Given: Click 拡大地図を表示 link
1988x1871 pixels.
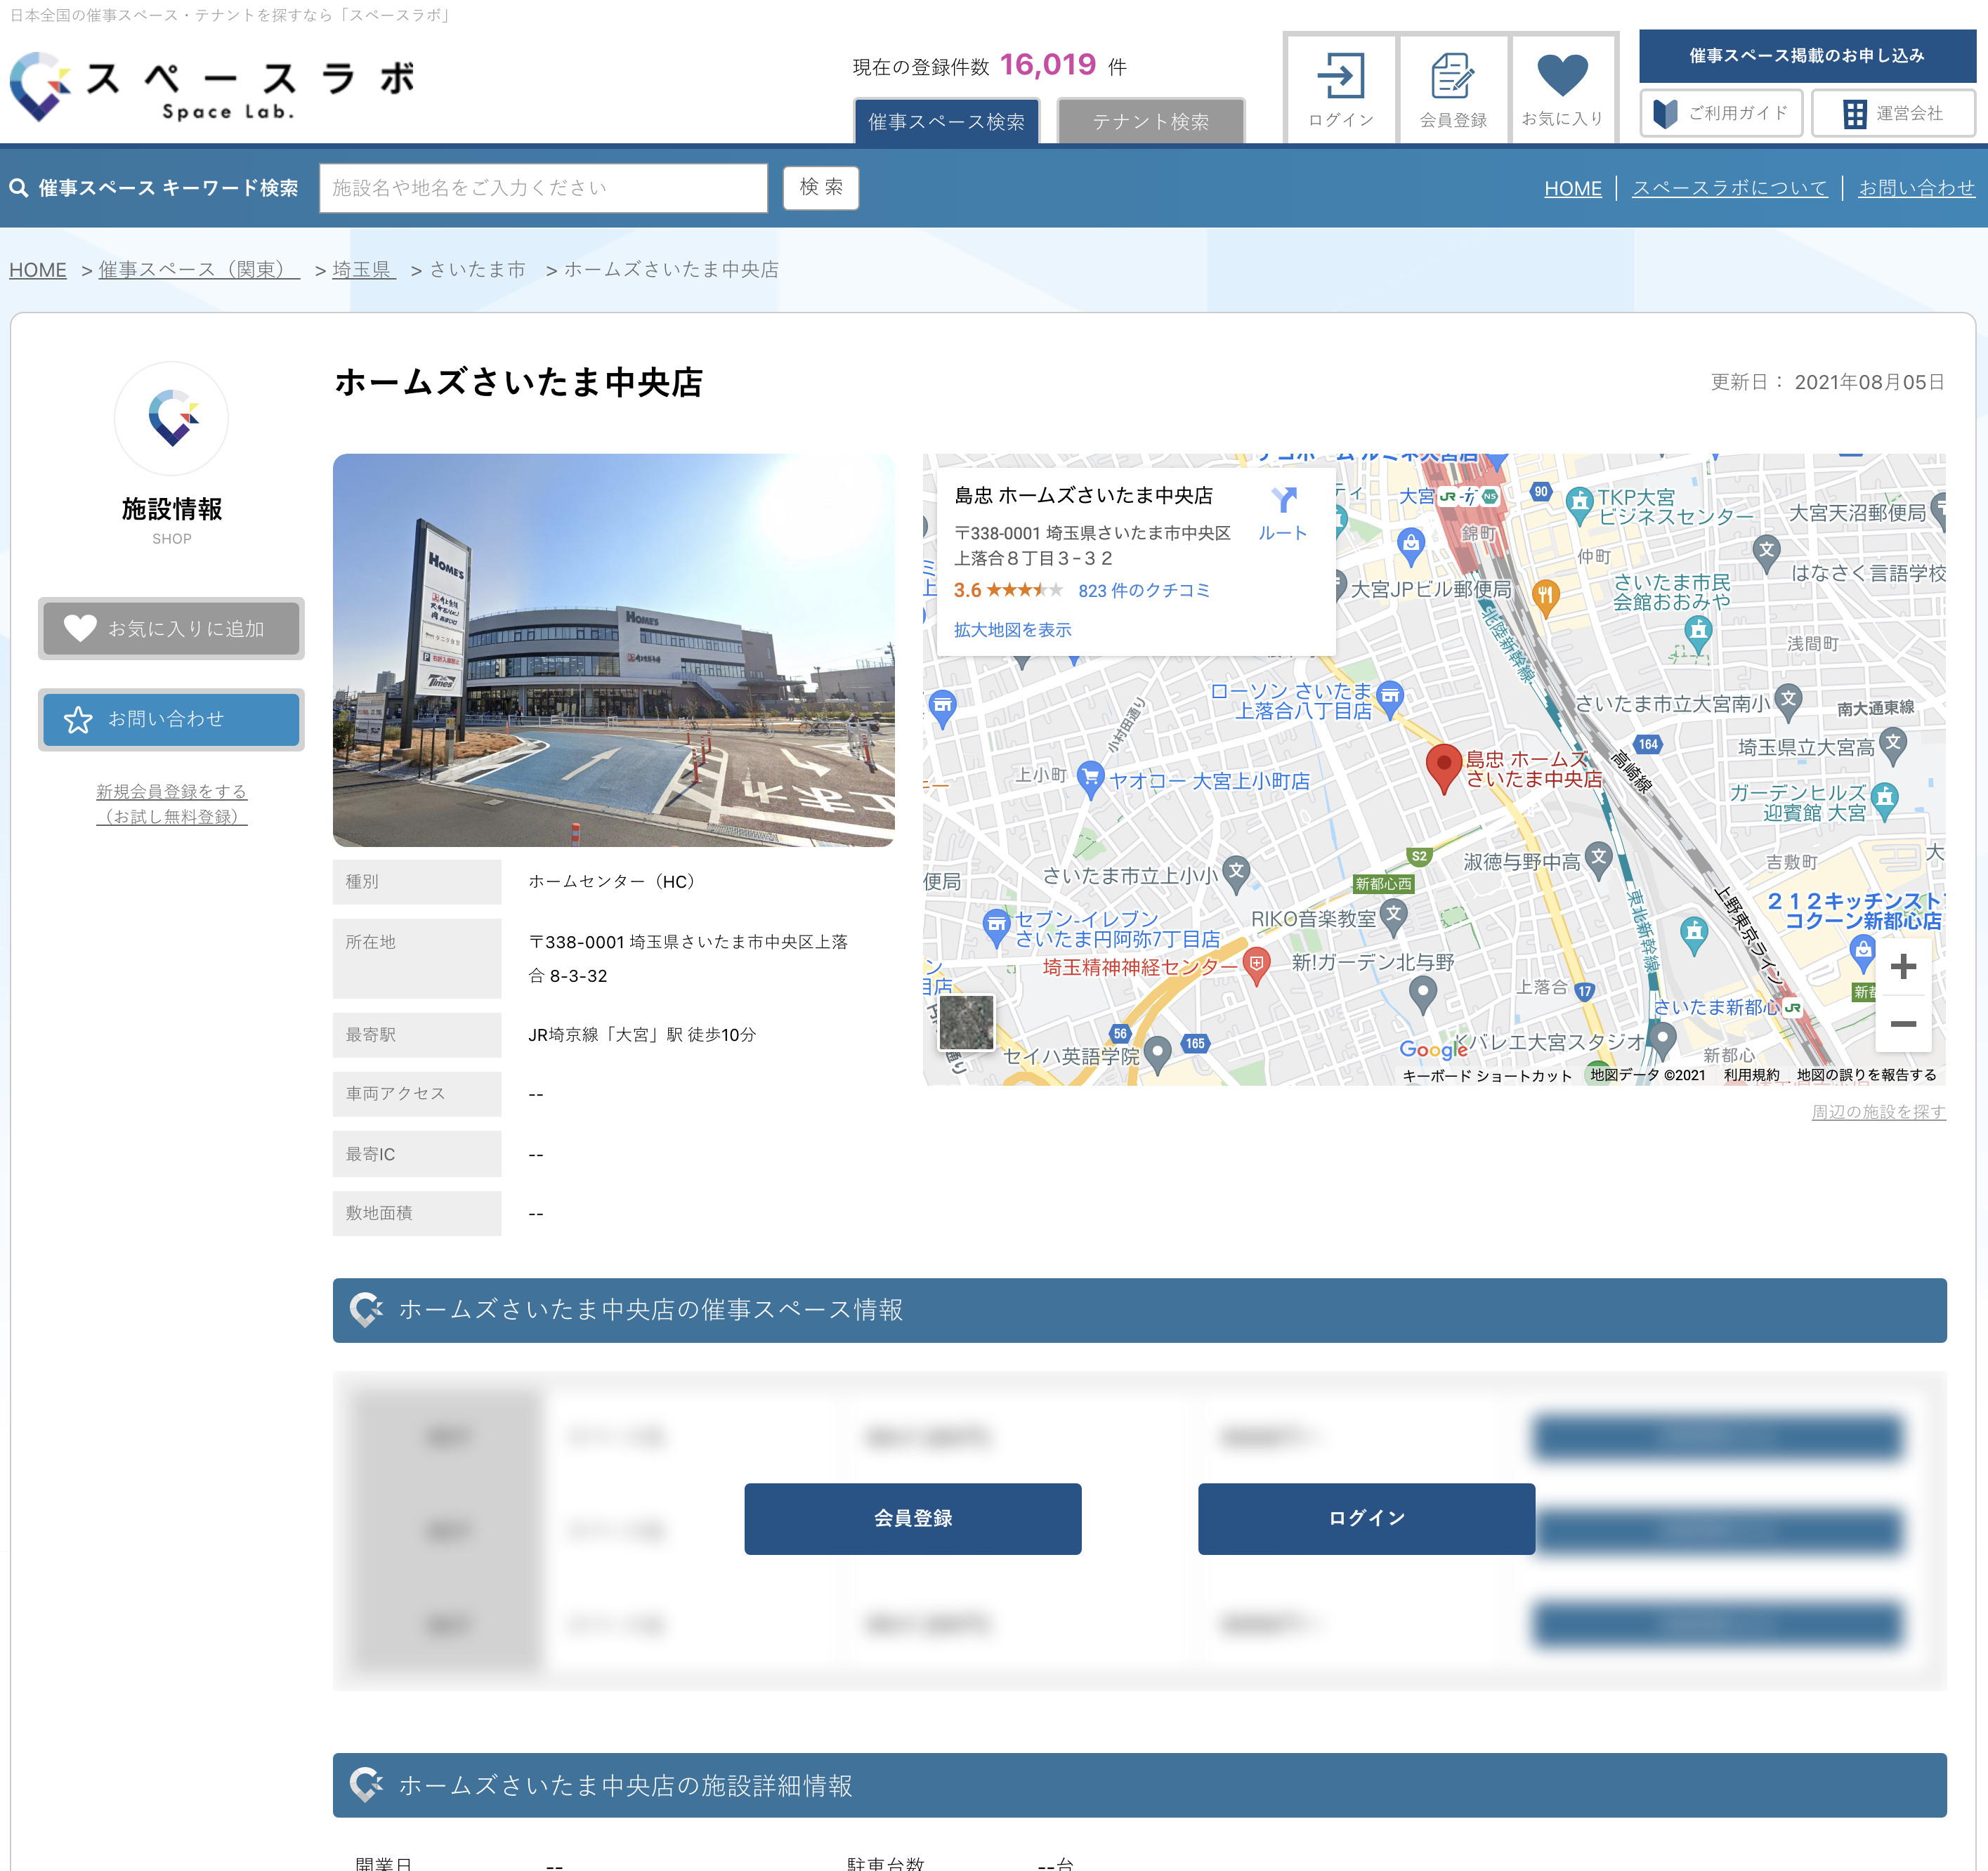Looking at the screenshot, I should click(x=1012, y=630).
